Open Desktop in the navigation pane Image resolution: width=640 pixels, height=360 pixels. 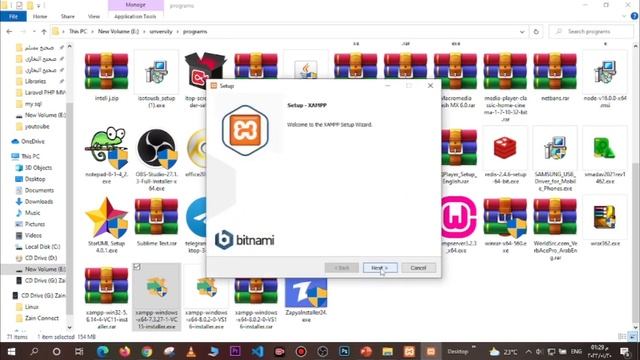coord(35,179)
